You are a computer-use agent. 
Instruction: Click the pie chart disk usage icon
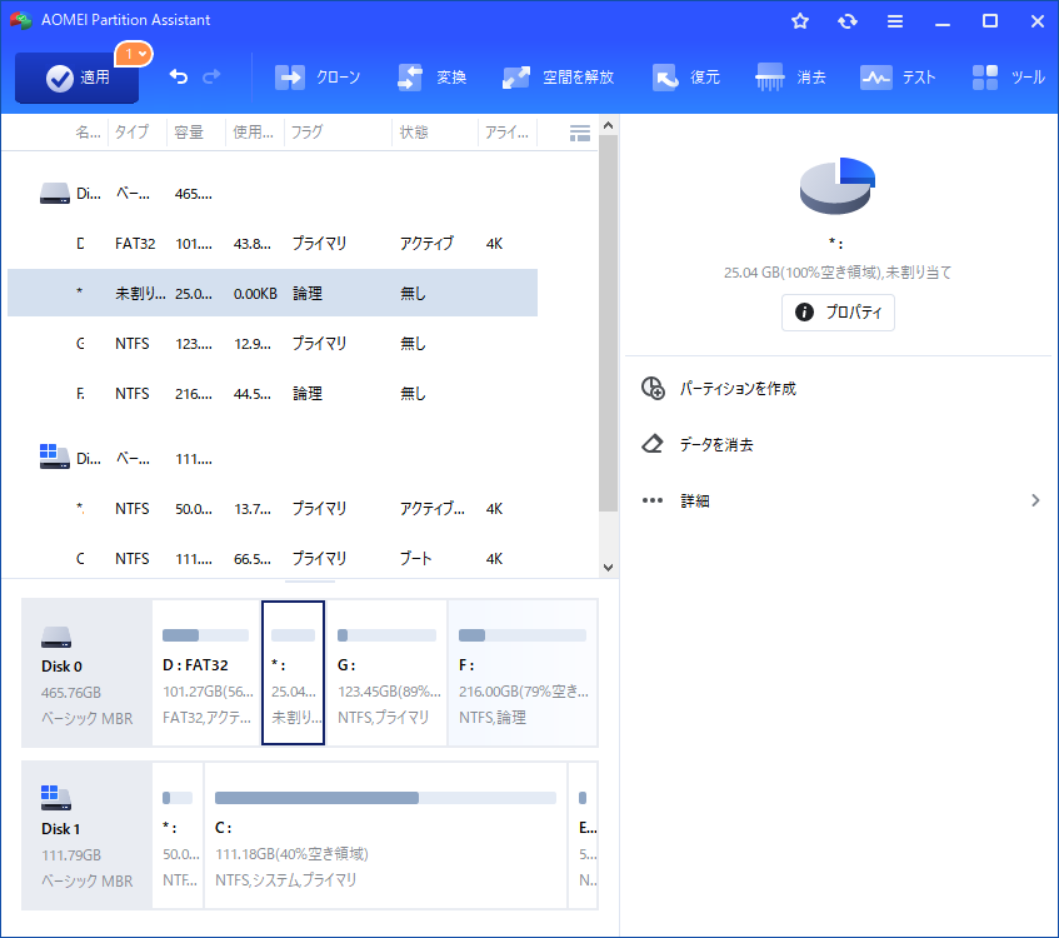click(837, 186)
